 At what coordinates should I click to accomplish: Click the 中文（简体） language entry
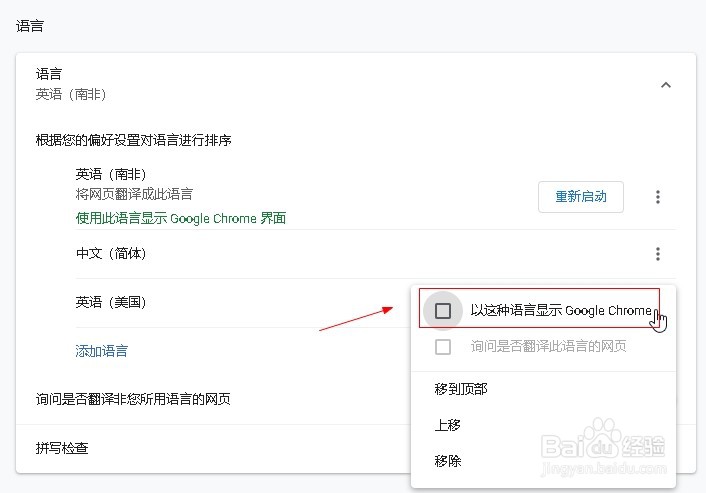tap(111, 254)
